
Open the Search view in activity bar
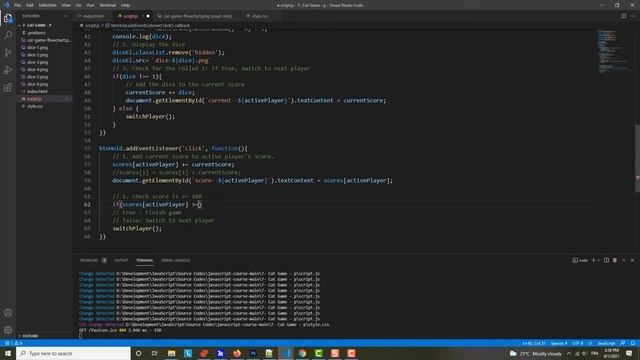(x=8, y=35)
